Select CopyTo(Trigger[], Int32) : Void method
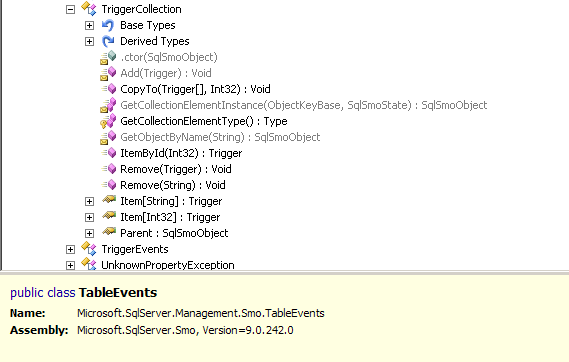Image resolution: width=569 pixels, height=362 pixels. [195, 89]
